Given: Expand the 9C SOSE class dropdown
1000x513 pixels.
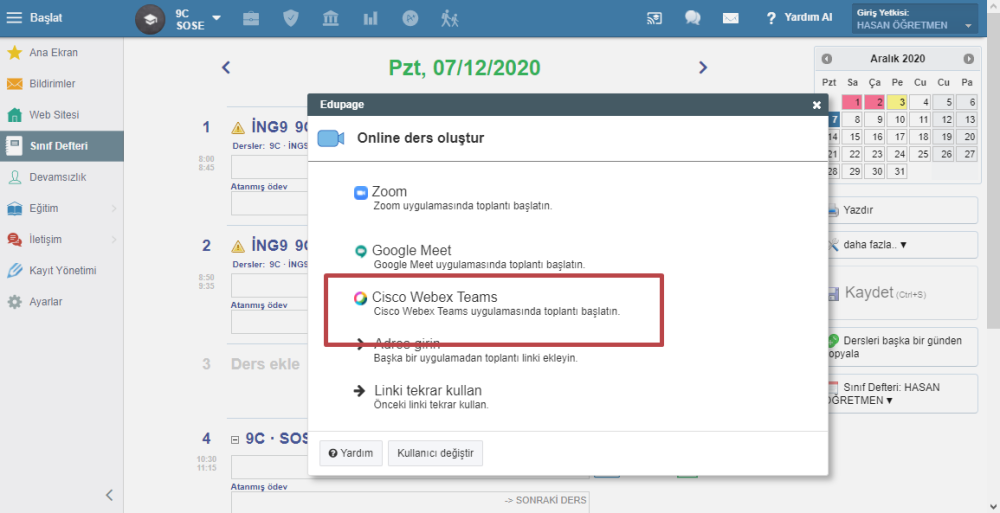Looking at the screenshot, I should (216, 18).
